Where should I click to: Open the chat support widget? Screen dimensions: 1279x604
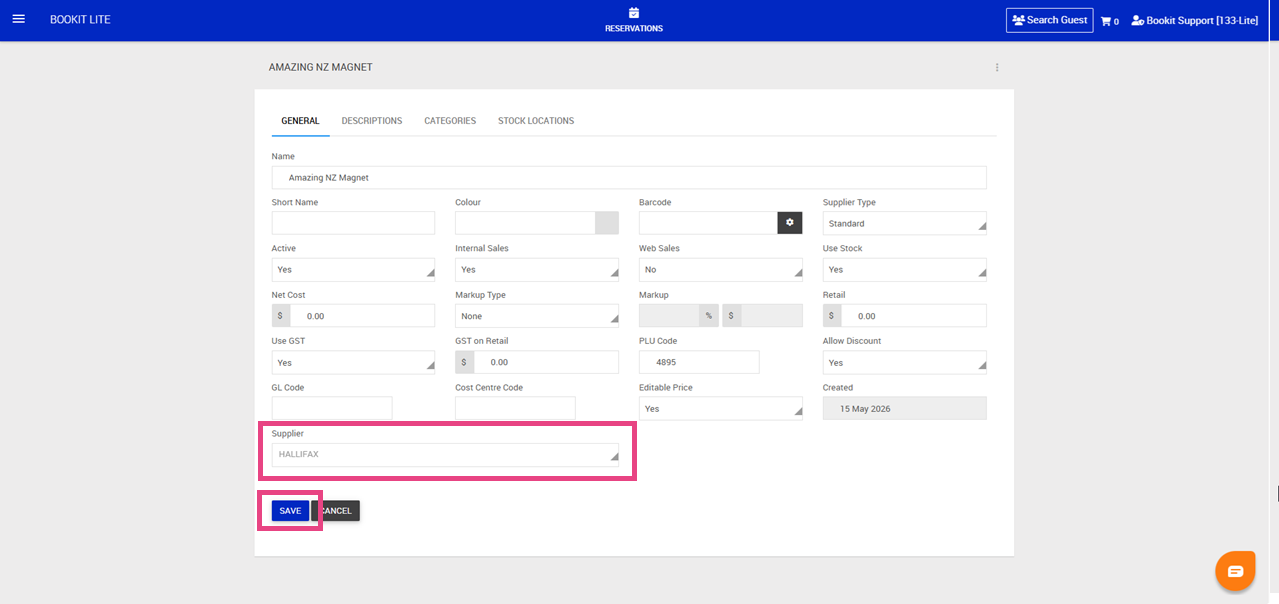1235,571
